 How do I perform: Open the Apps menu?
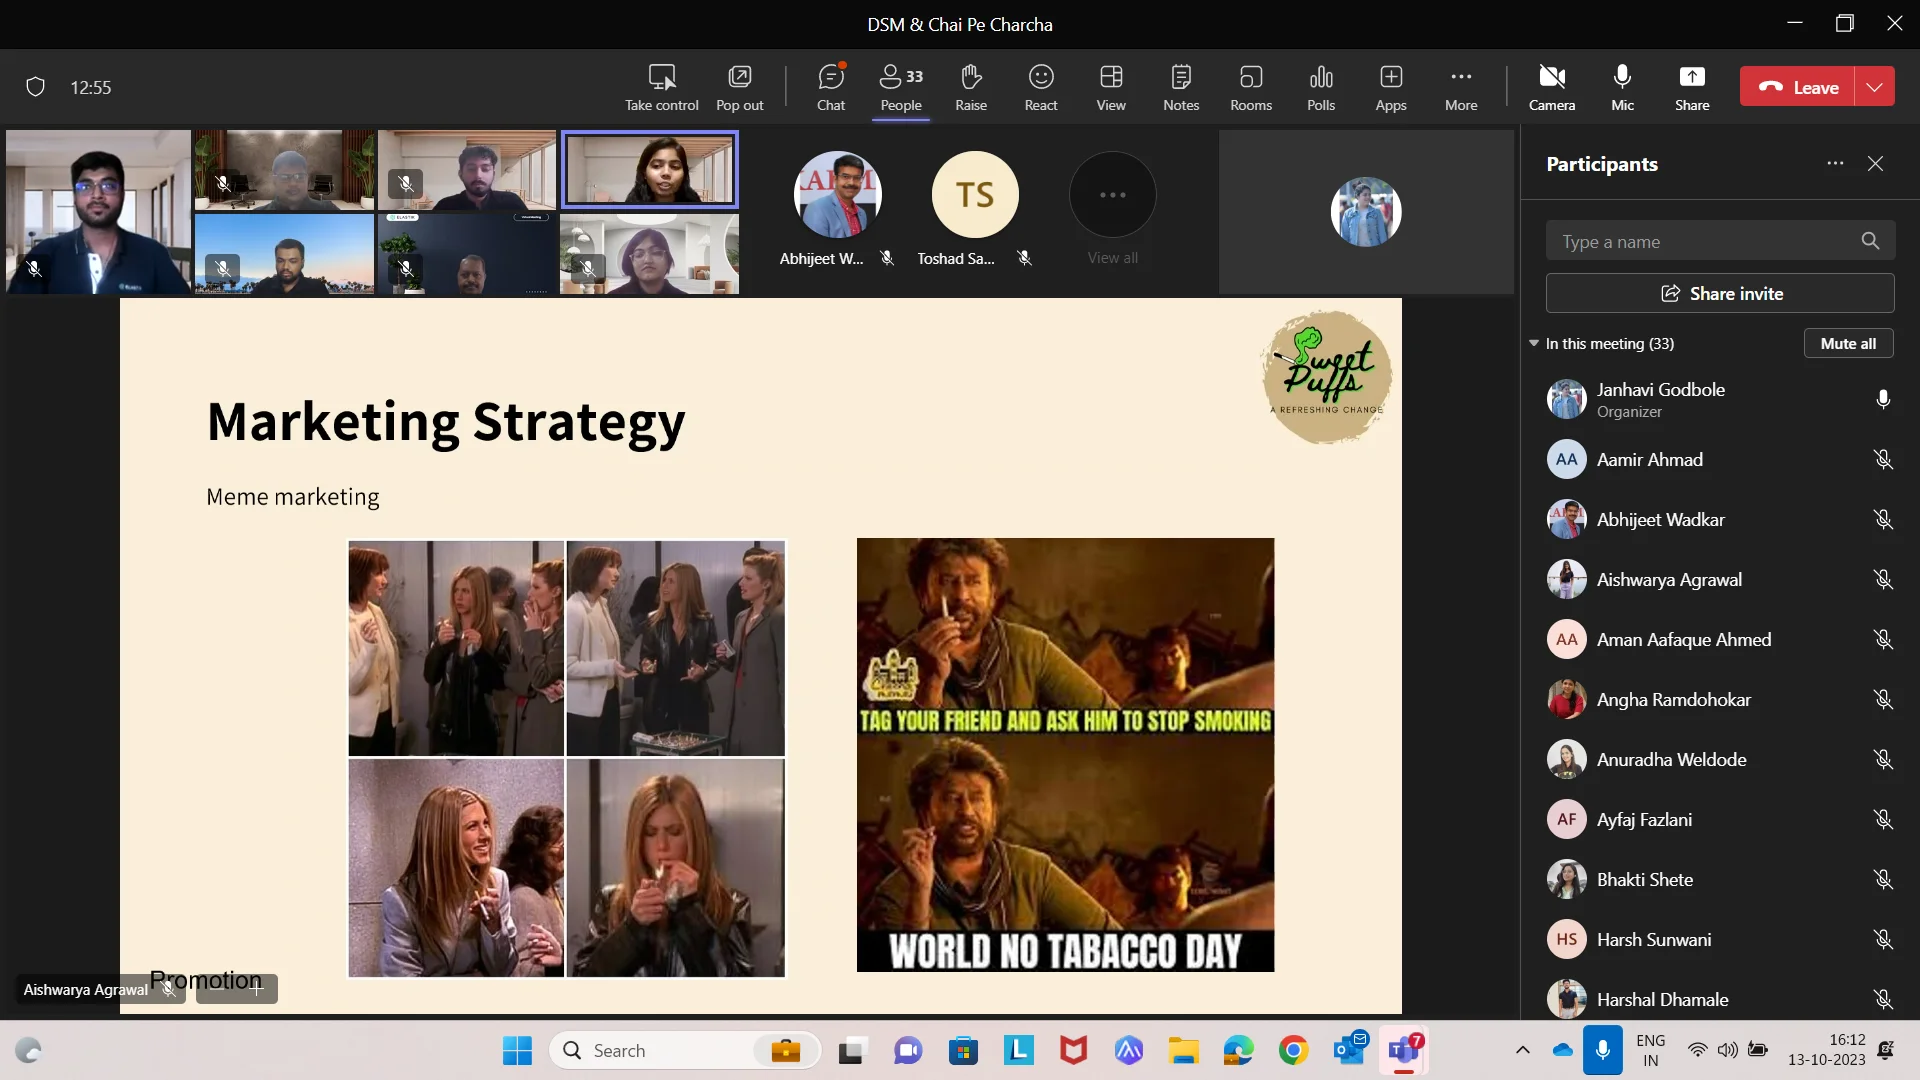tap(1391, 88)
